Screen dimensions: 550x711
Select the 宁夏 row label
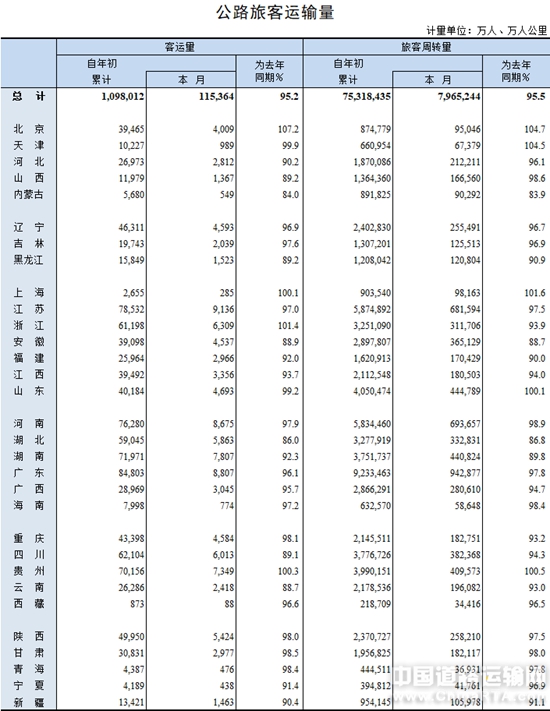(x=29, y=685)
